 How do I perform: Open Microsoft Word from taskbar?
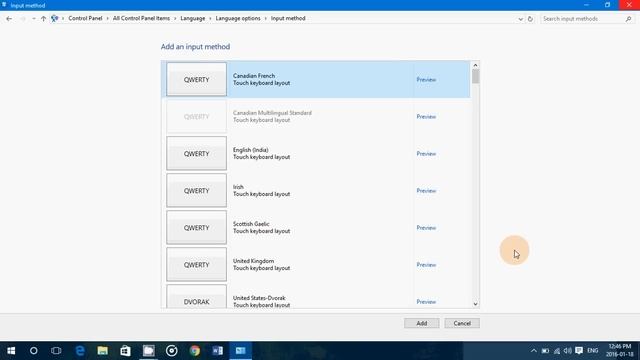[218, 351]
